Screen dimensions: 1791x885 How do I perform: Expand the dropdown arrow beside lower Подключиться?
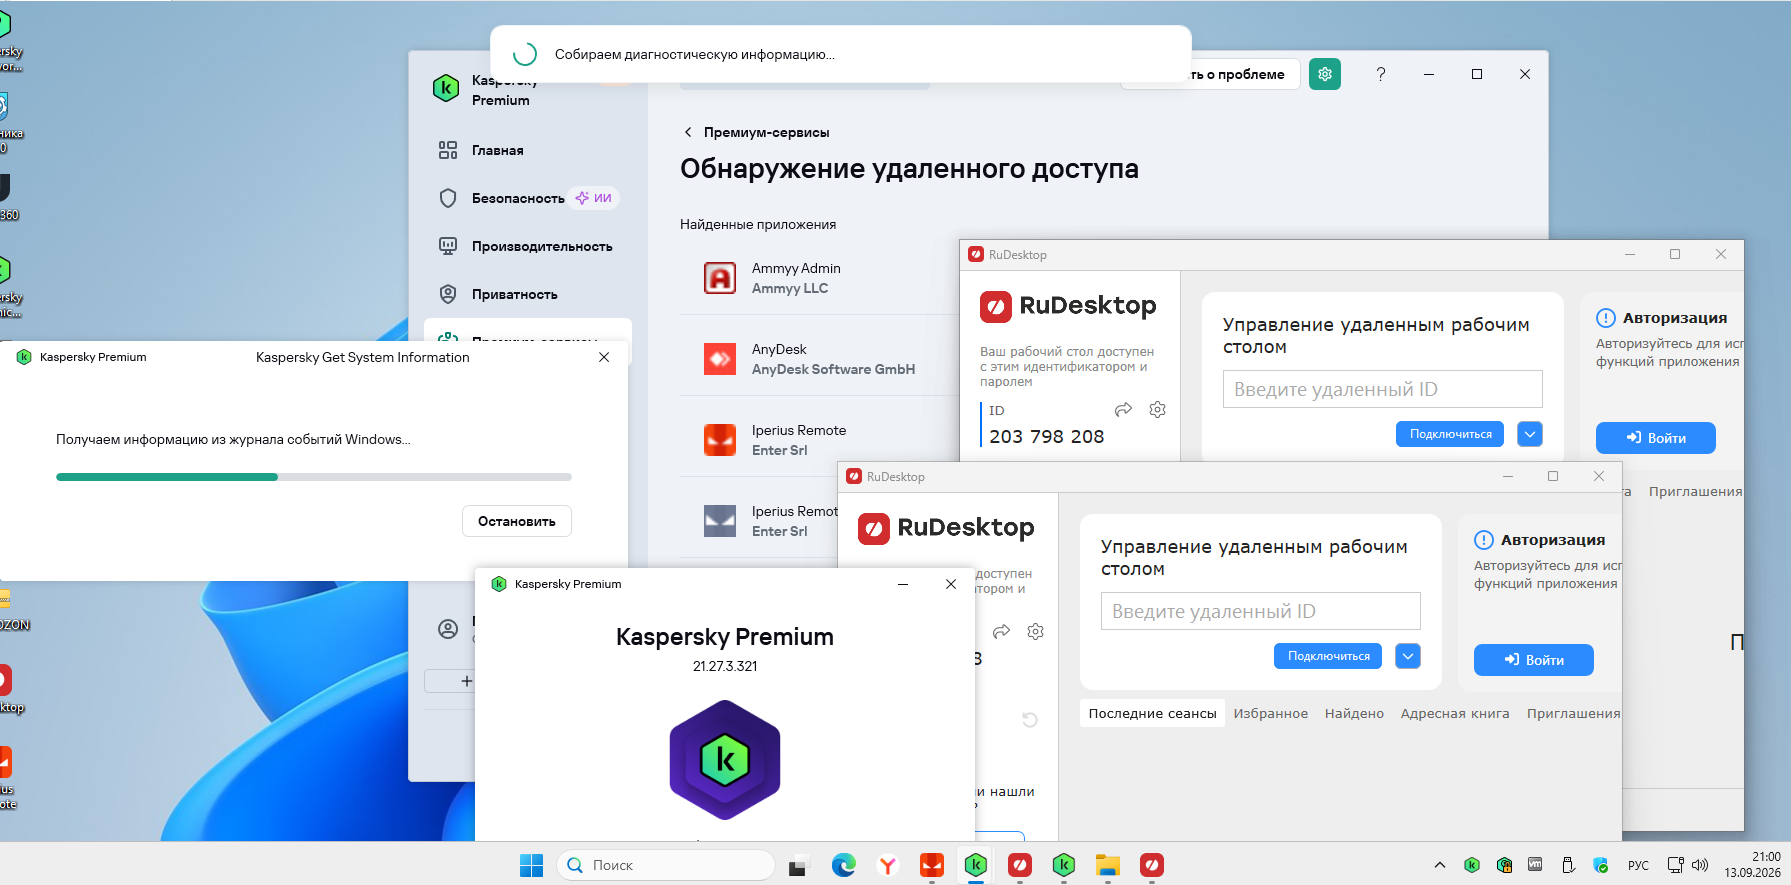(x=1408, y=656)
